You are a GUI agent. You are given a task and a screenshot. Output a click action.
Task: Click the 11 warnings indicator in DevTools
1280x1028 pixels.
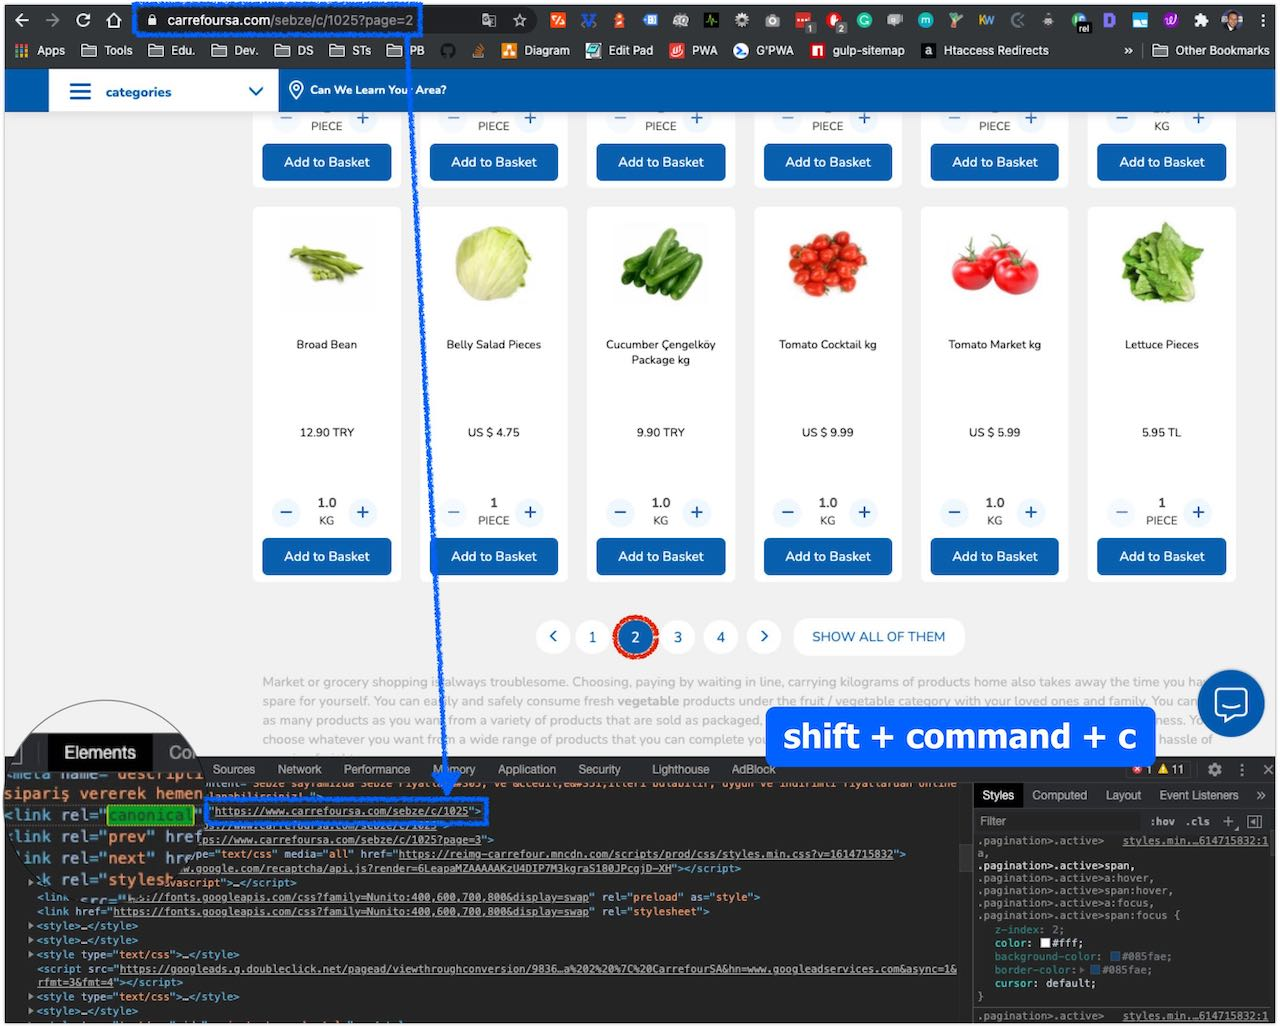(1168, 770)
